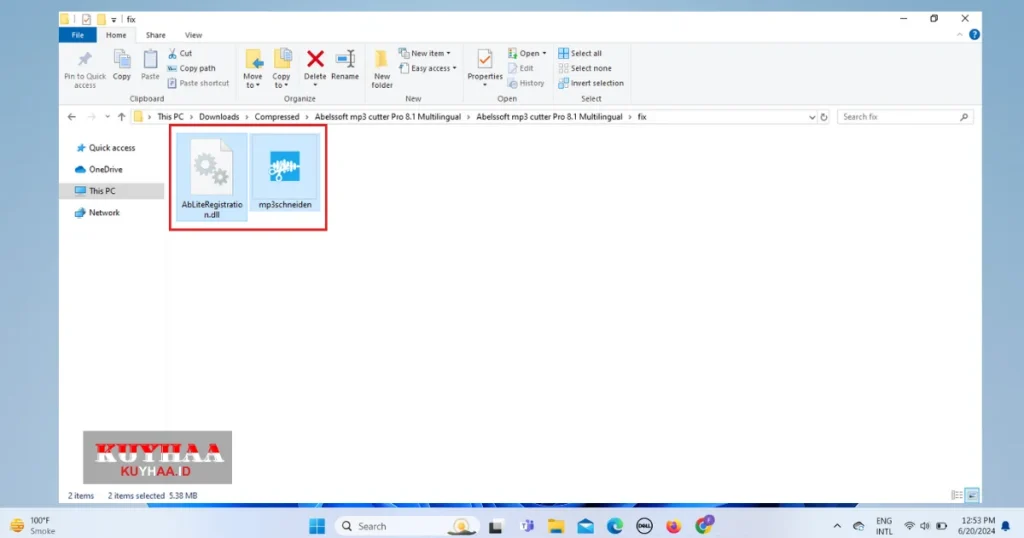Screen dimensions: 1024x538
Task: Click the title bar Properties checkmark icon
Action: (x=86, y=20)
